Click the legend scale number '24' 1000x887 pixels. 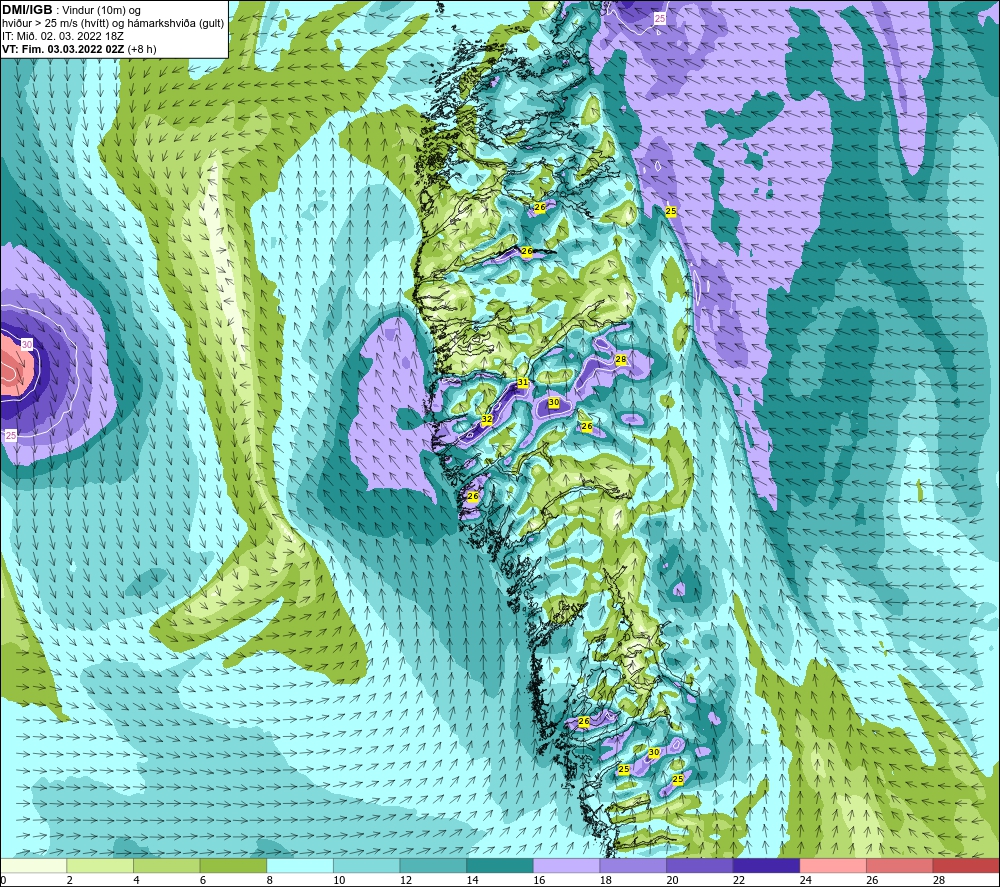[805, 880]
